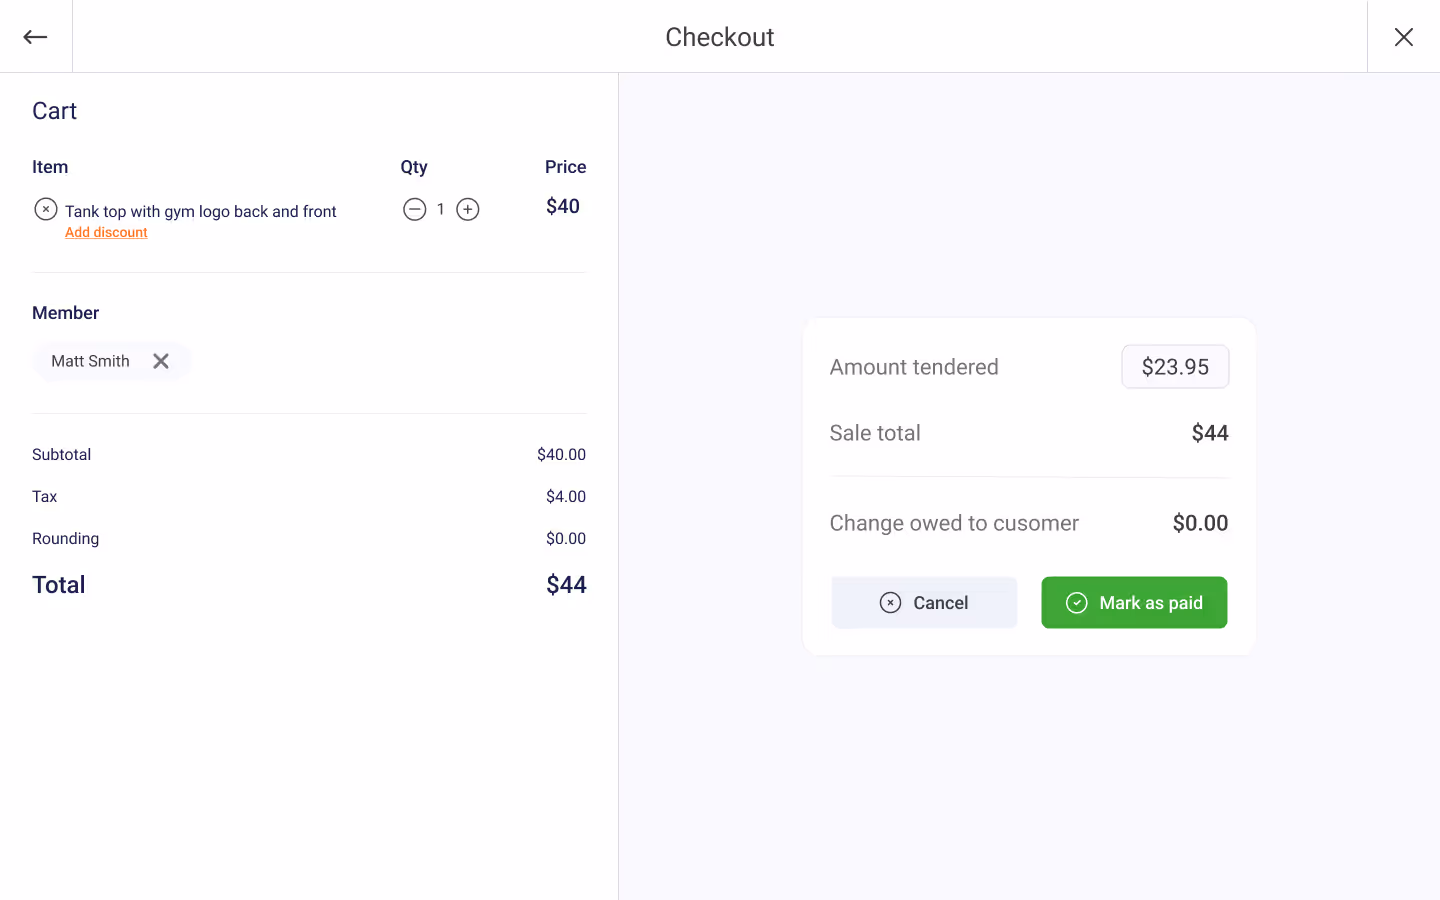The width and height of the screenshot is (1440, 900).
Task: Go back using the left arrow icon
Action: tap(36, 37)
